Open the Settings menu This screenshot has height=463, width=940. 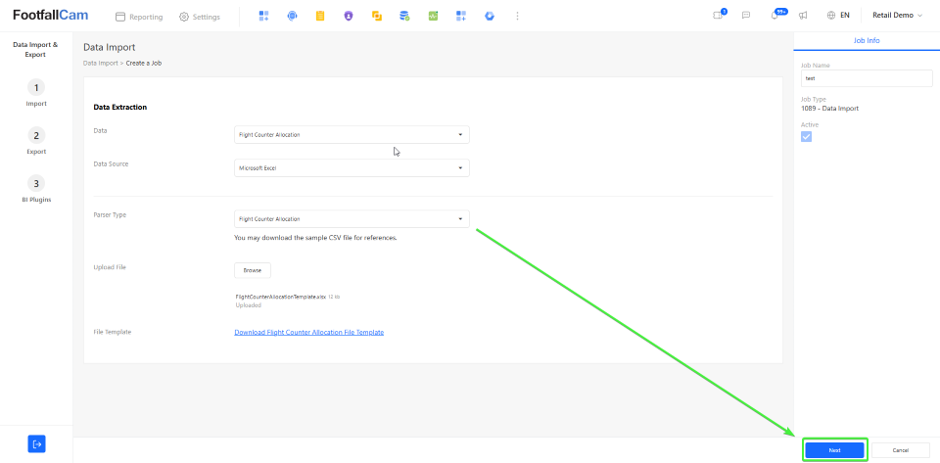tap(200, 17)
